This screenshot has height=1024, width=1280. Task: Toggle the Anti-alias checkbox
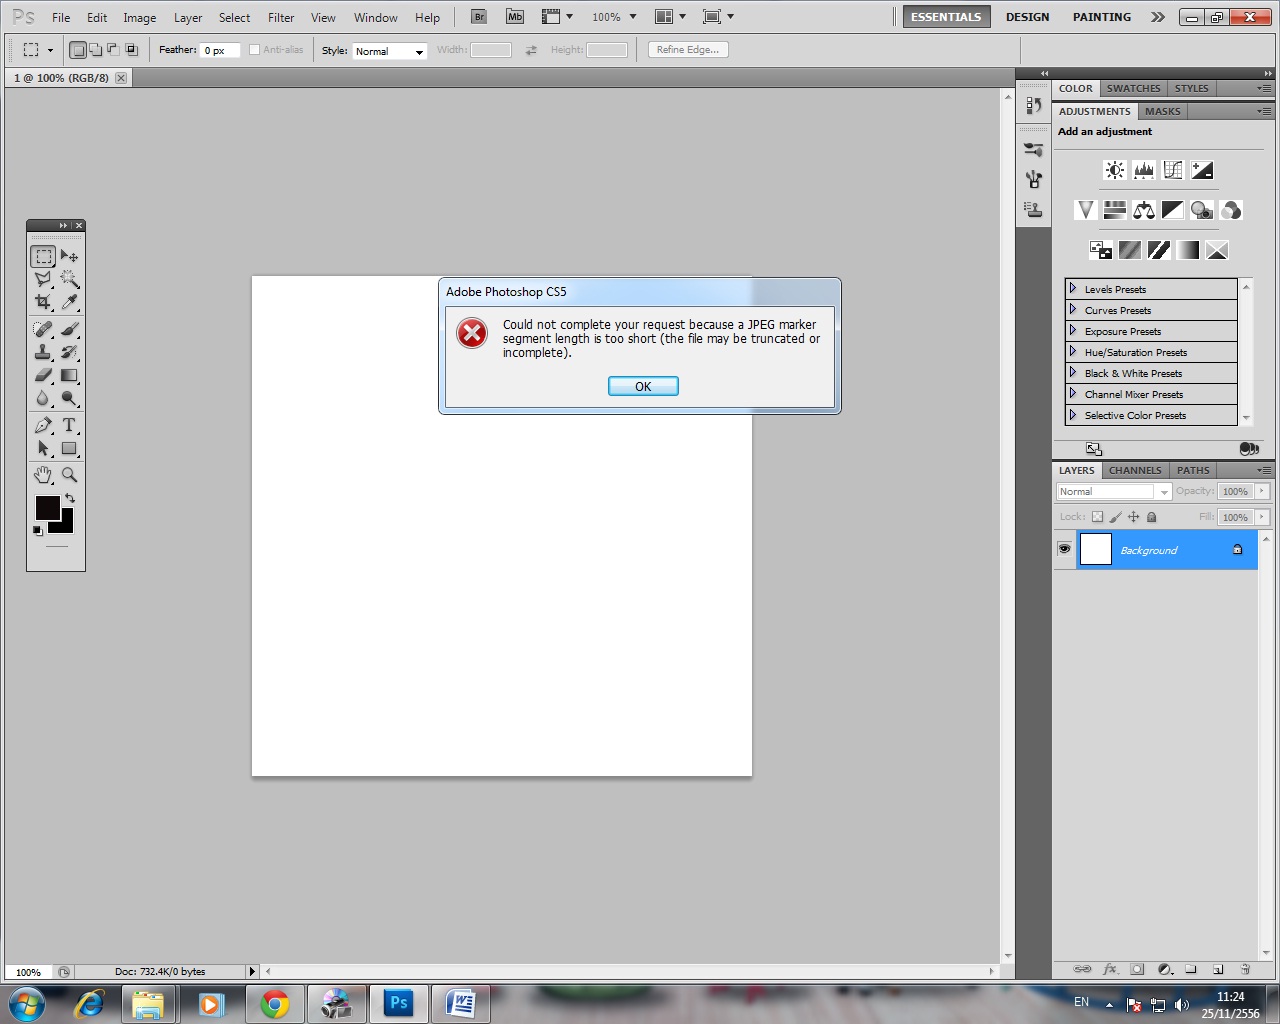point(254,50)
